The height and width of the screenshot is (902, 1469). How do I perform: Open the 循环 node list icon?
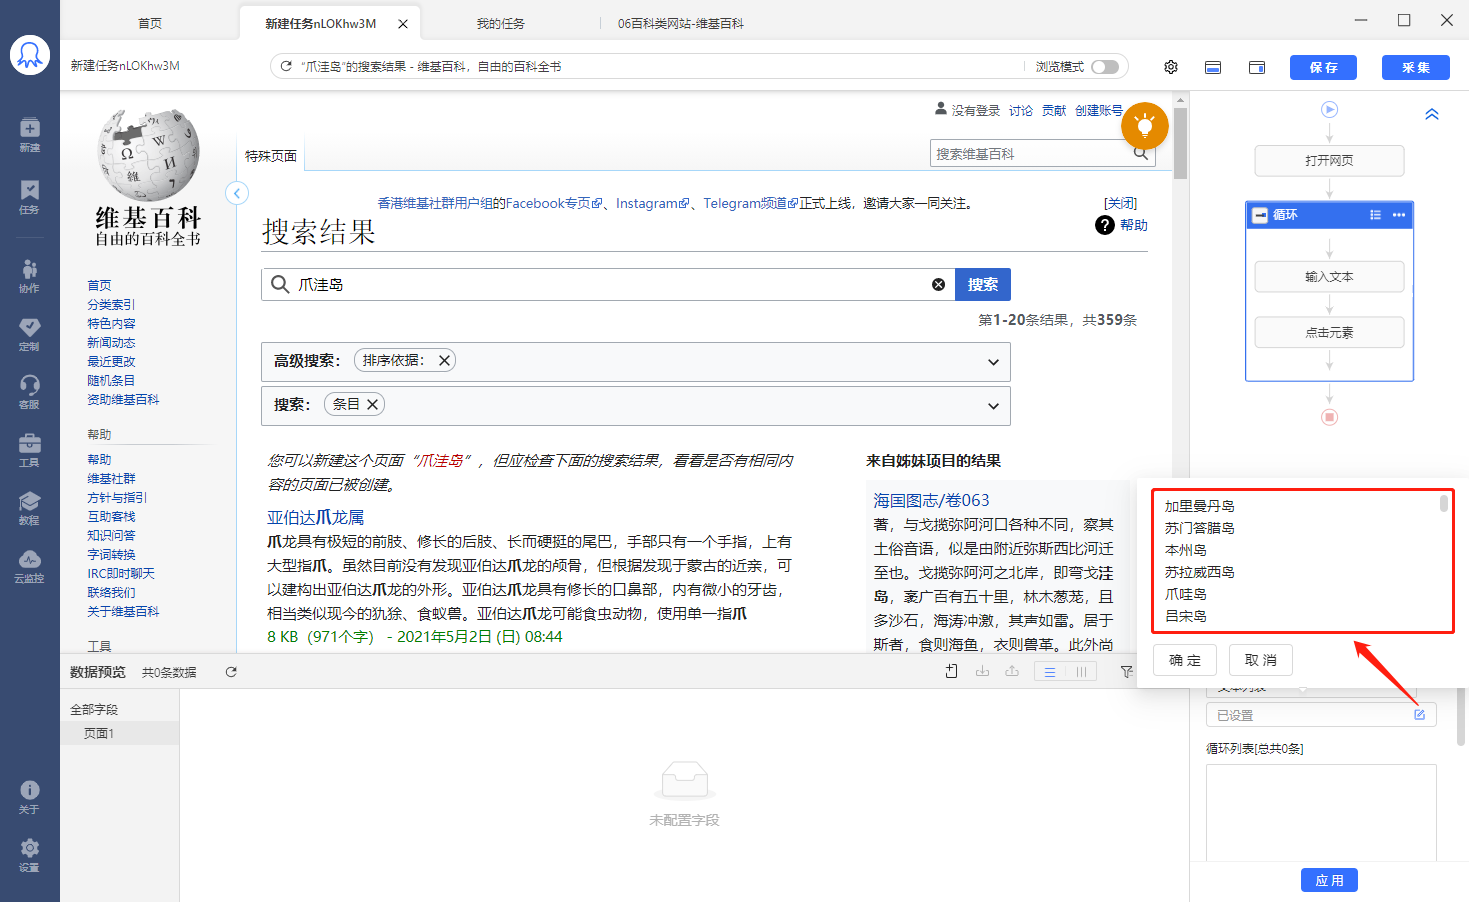point(1375,215)
